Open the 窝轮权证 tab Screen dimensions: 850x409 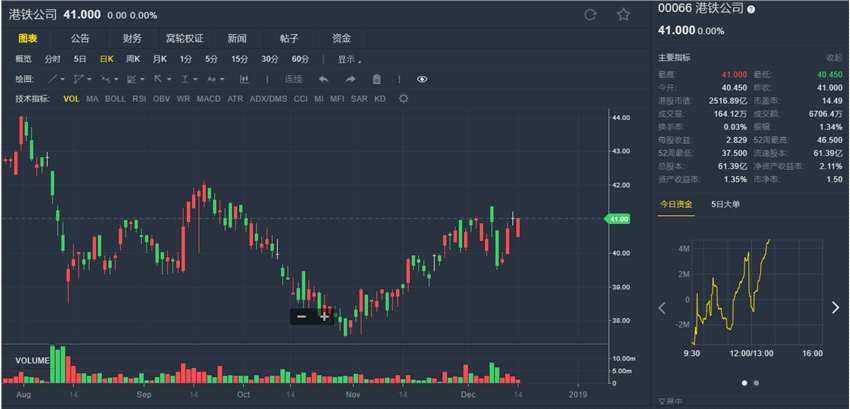185,39
